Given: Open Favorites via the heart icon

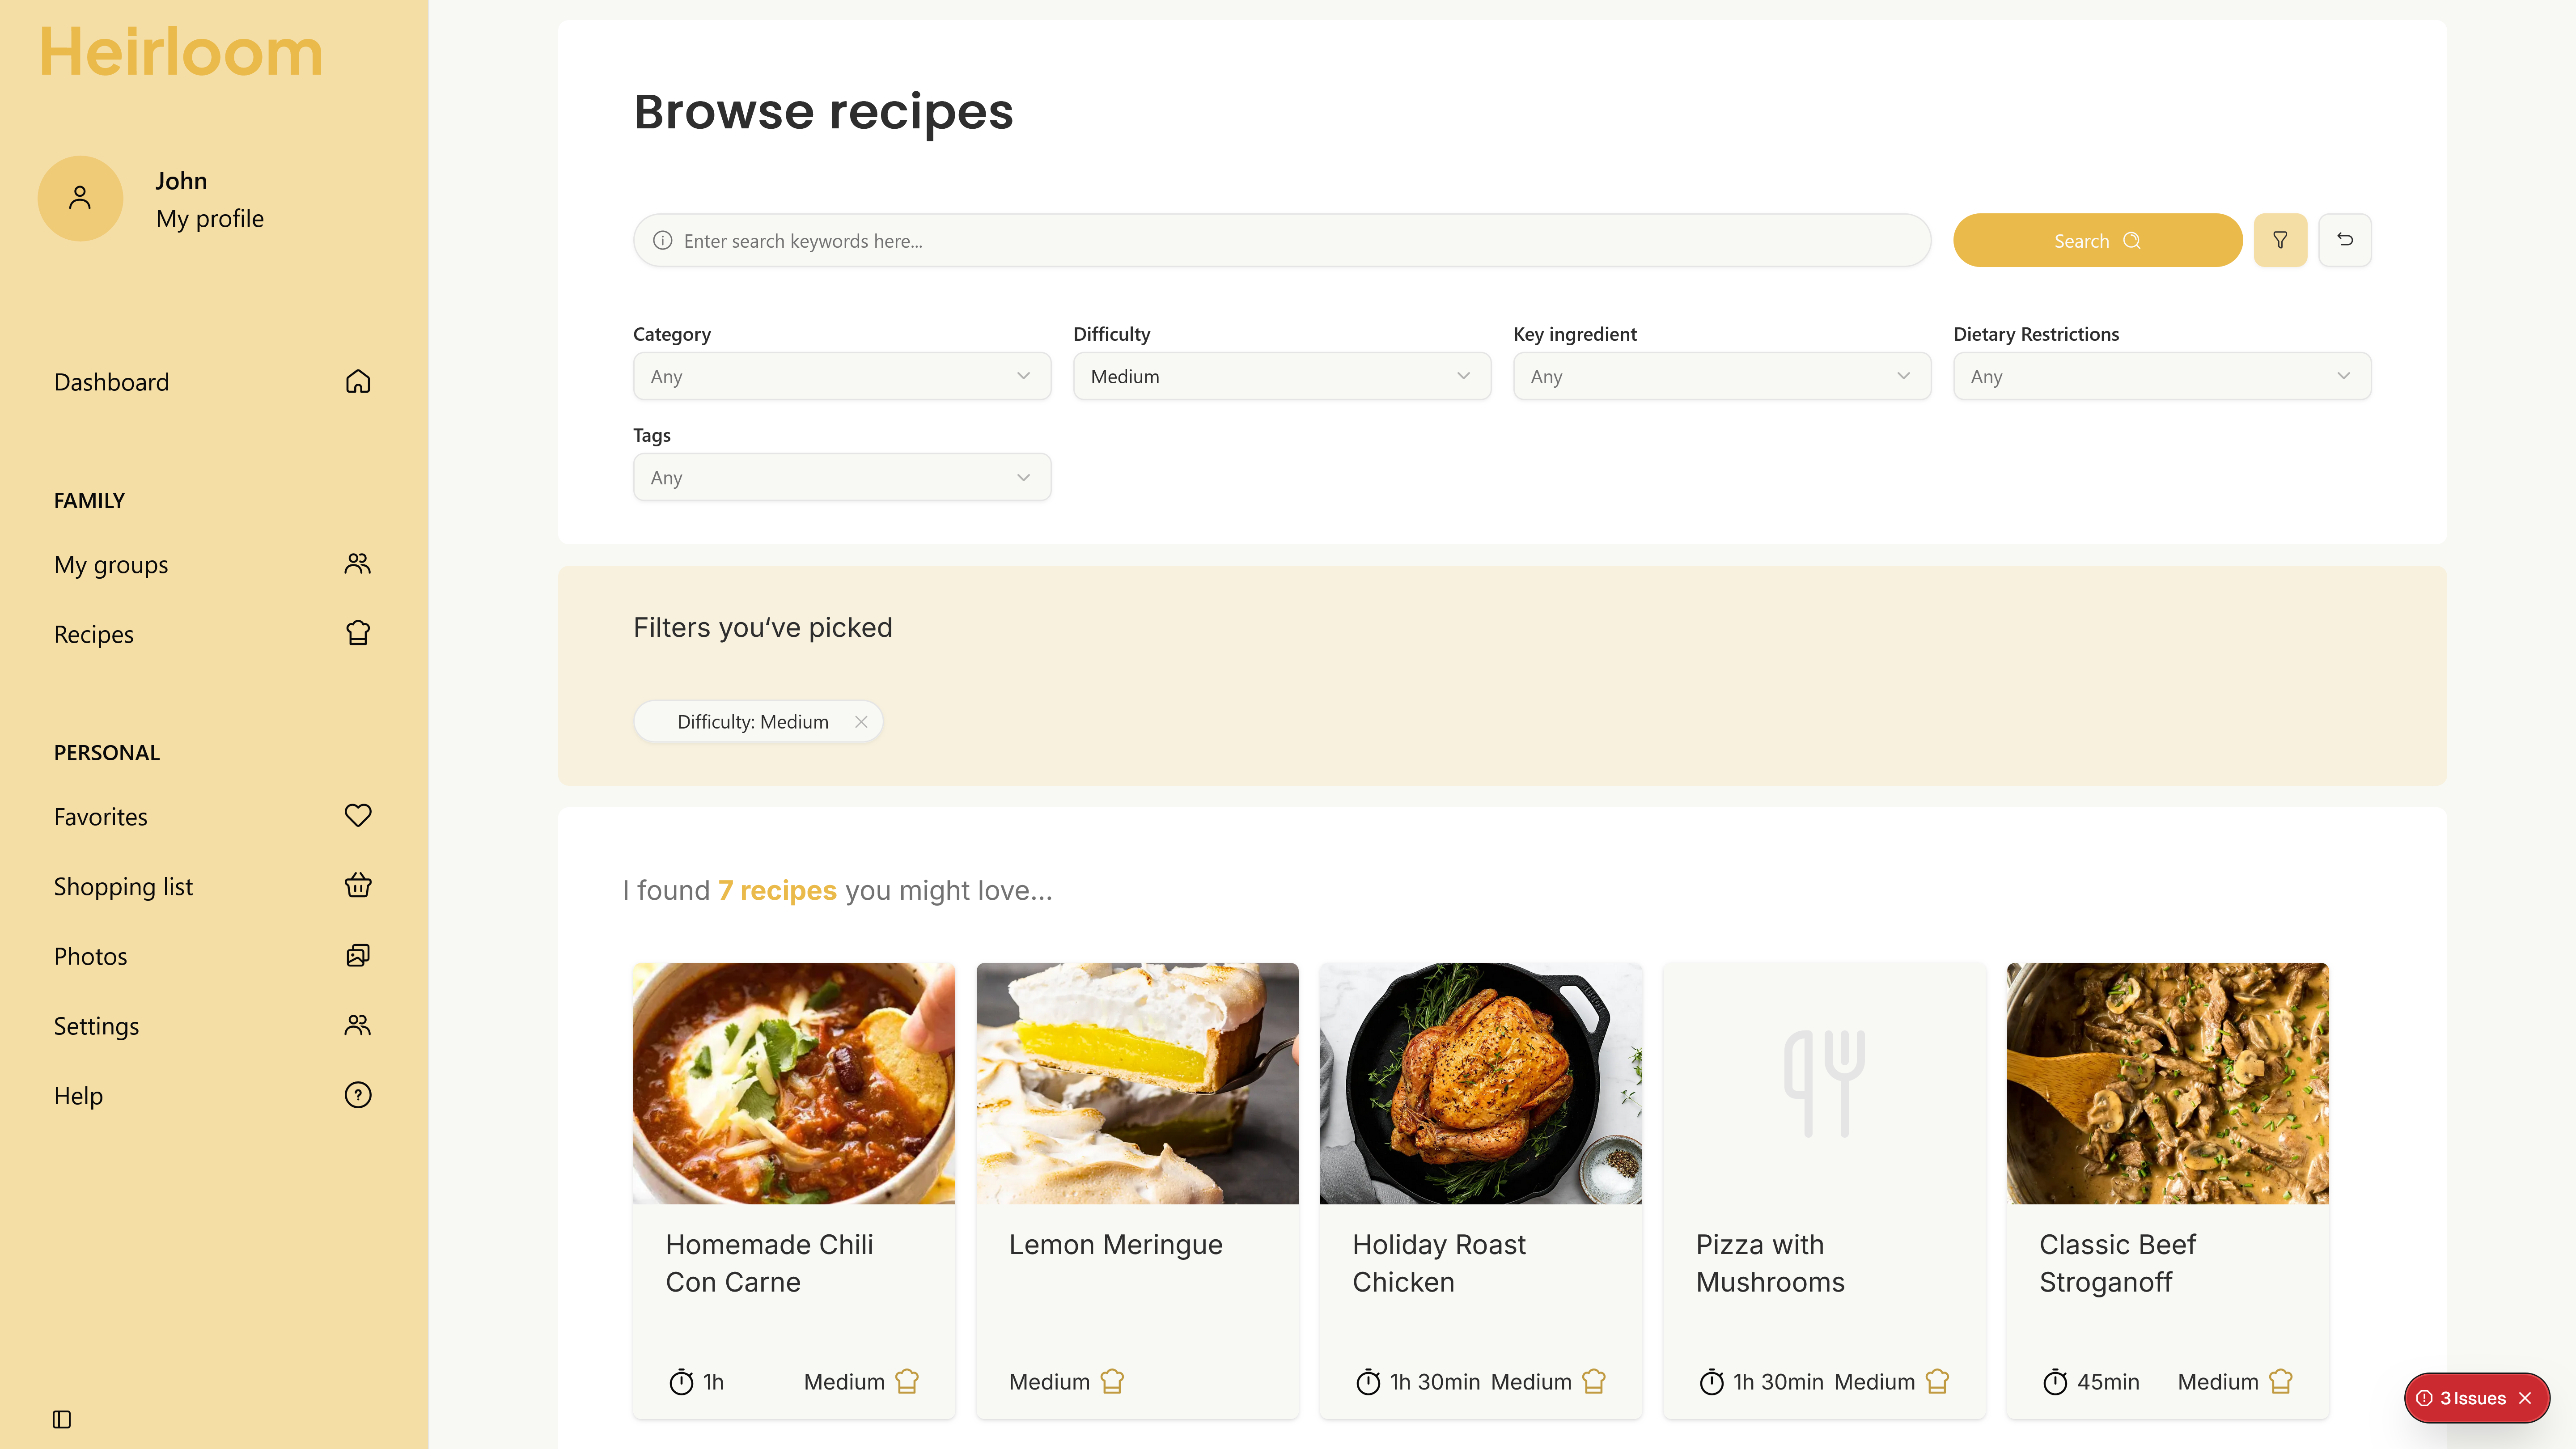Looking at the screenshot, I should coord(357,815).
